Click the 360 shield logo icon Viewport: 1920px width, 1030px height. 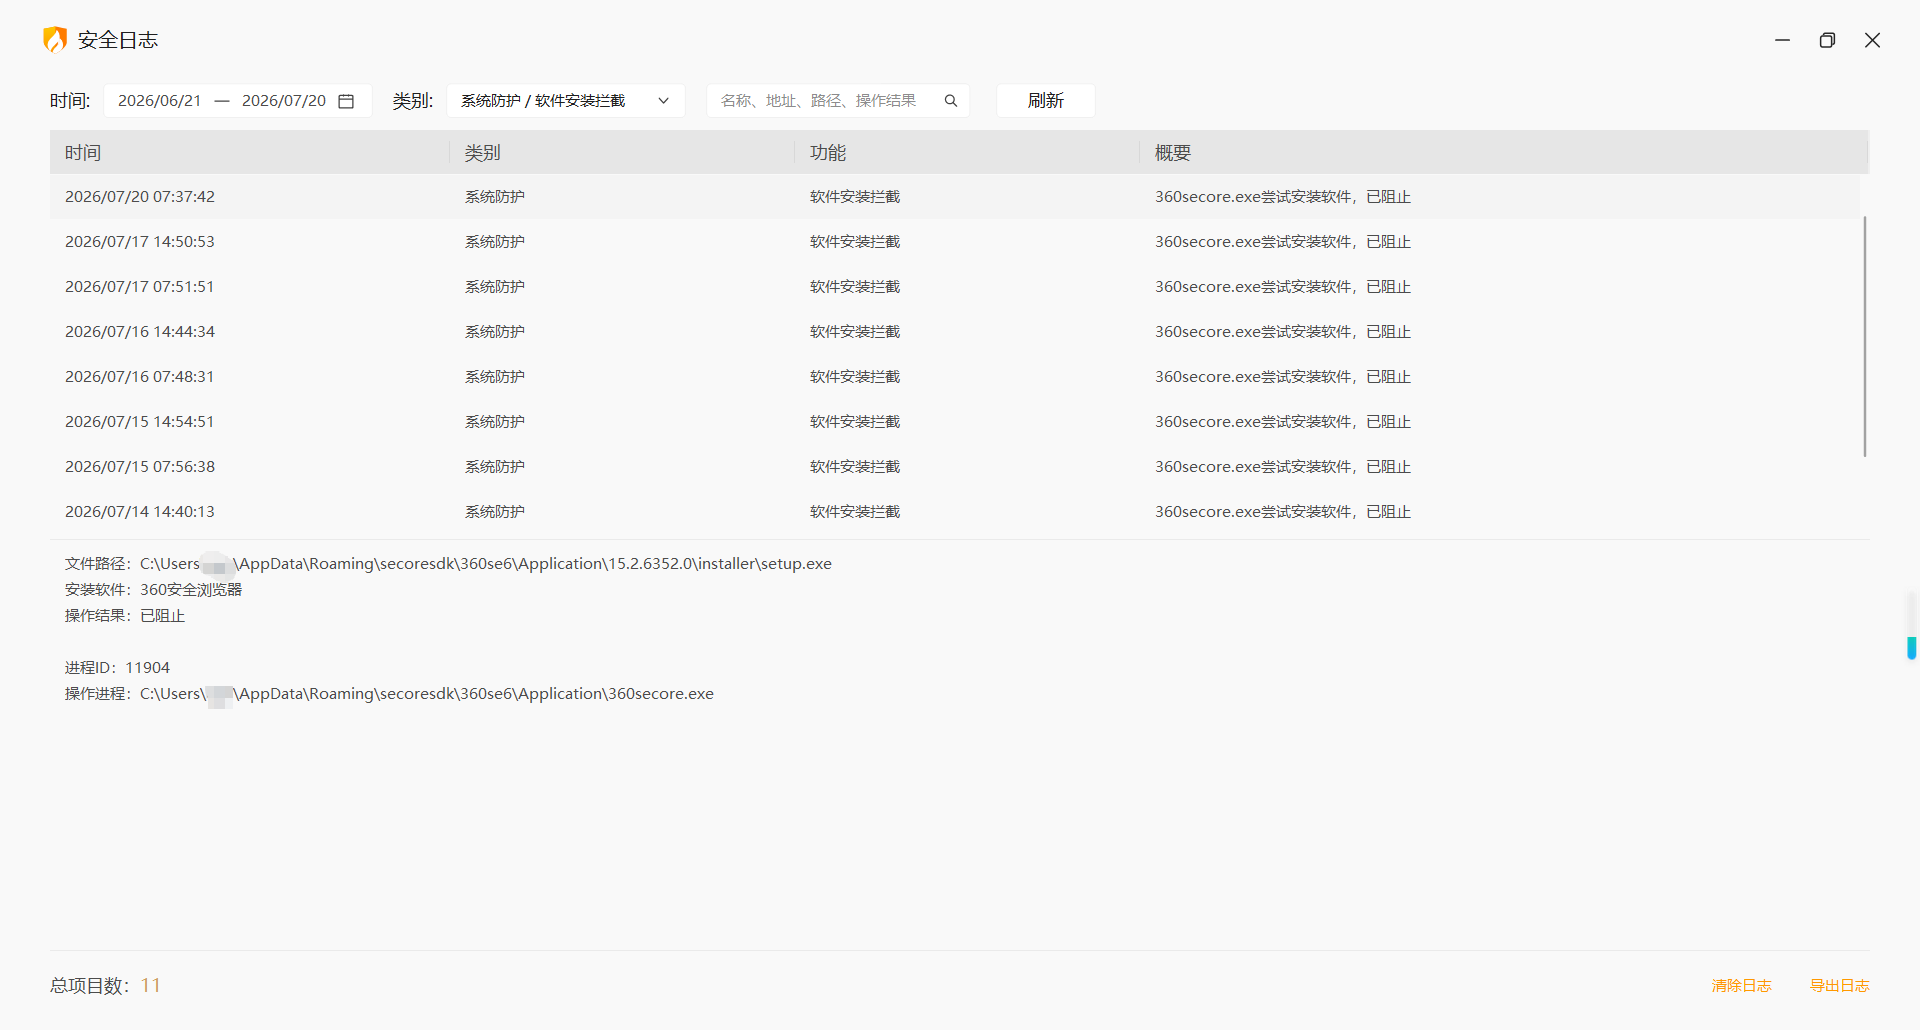coord(55,40)
